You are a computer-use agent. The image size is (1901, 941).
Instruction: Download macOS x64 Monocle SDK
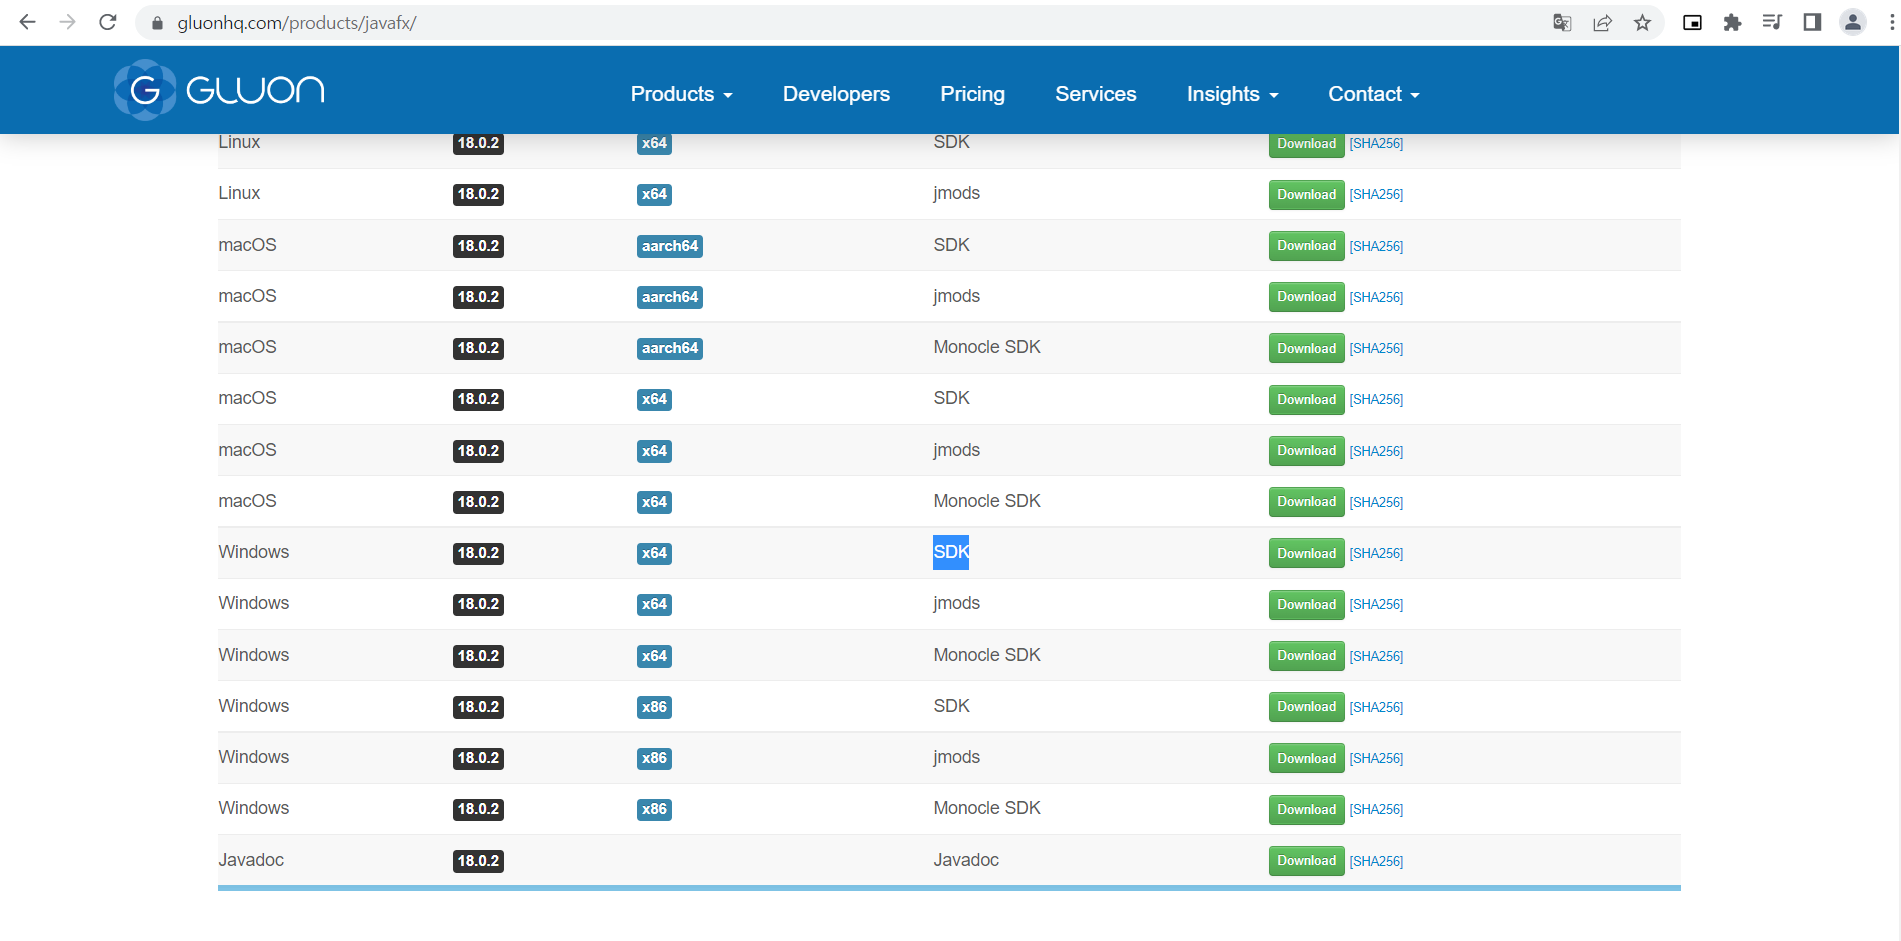[x=1306, y=502]
